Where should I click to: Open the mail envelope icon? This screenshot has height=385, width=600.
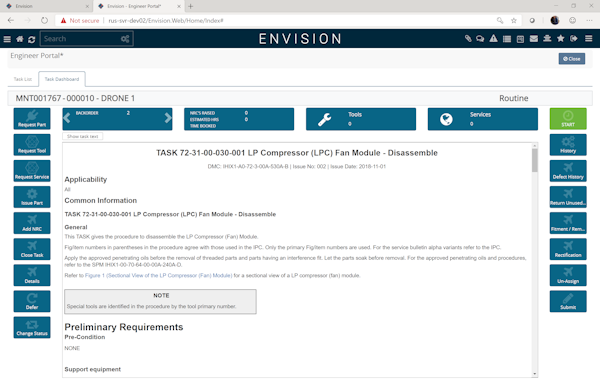534,39
